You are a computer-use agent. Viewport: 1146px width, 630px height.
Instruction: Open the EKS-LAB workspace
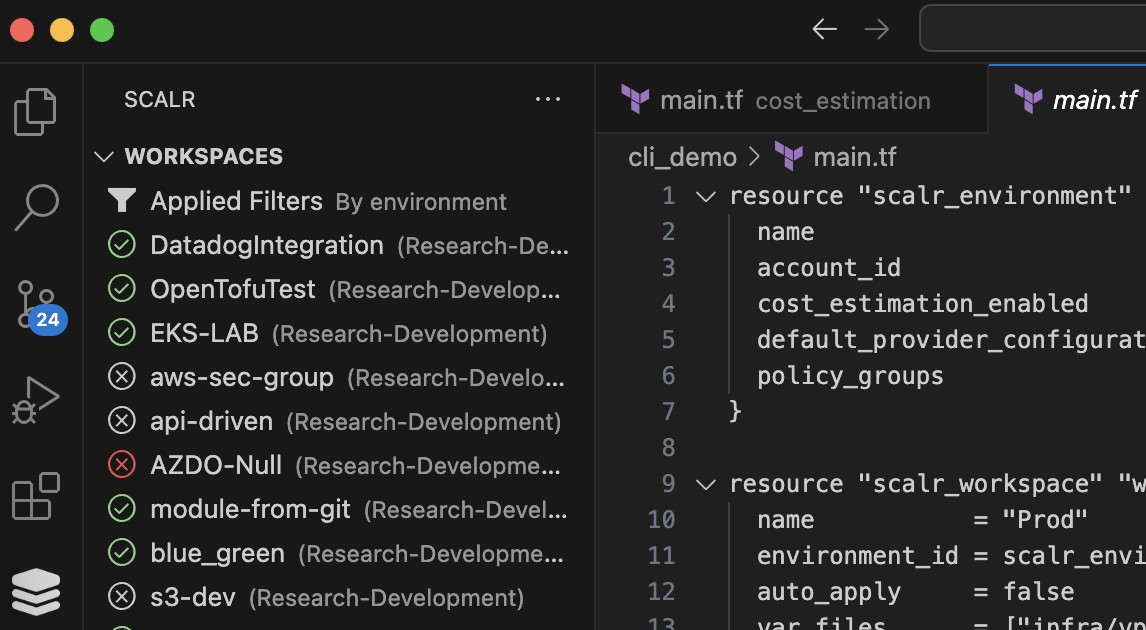click(x=339, y=333)
